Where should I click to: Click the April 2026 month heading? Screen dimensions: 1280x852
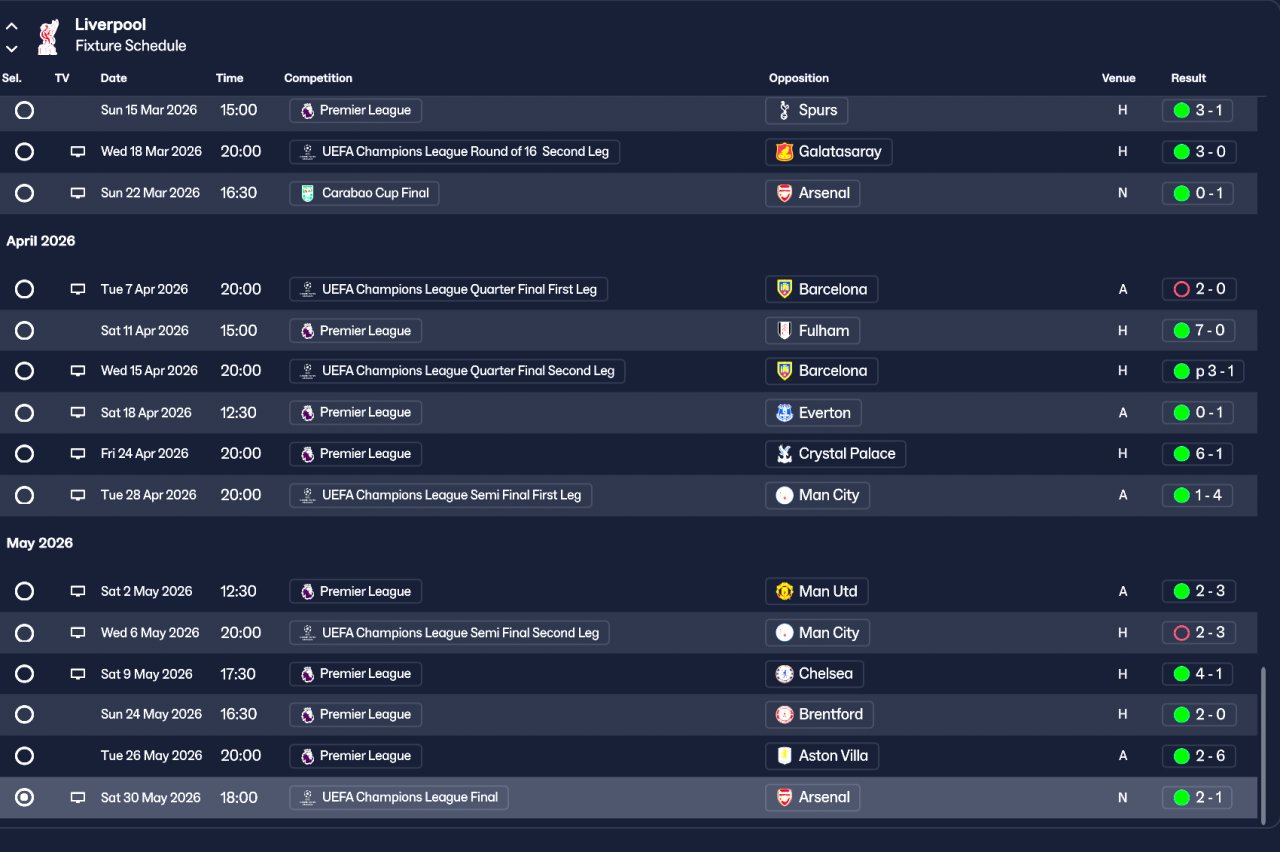point(41,242)
